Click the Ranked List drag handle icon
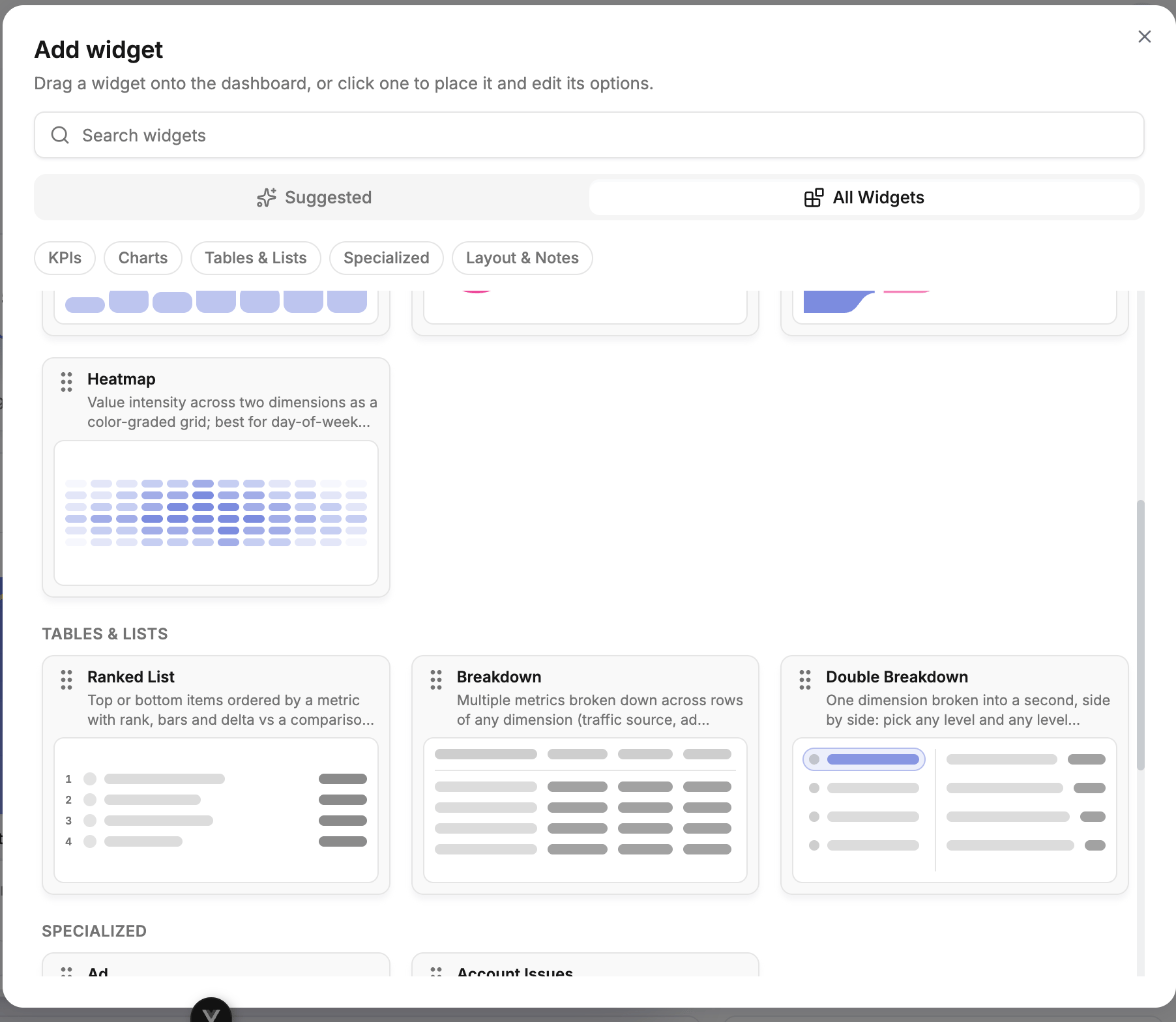This screenshot has width=1176, height=1022. coord(66,679)
